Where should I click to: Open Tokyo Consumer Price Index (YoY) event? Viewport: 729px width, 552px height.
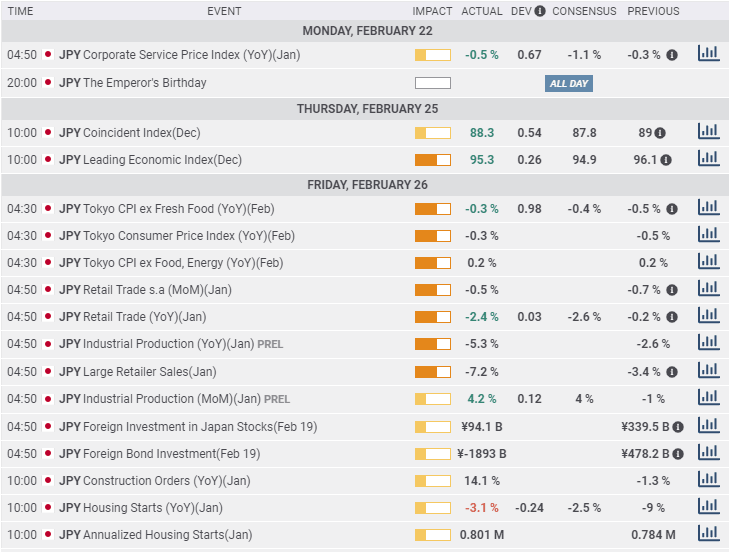[x=189, y=236]
